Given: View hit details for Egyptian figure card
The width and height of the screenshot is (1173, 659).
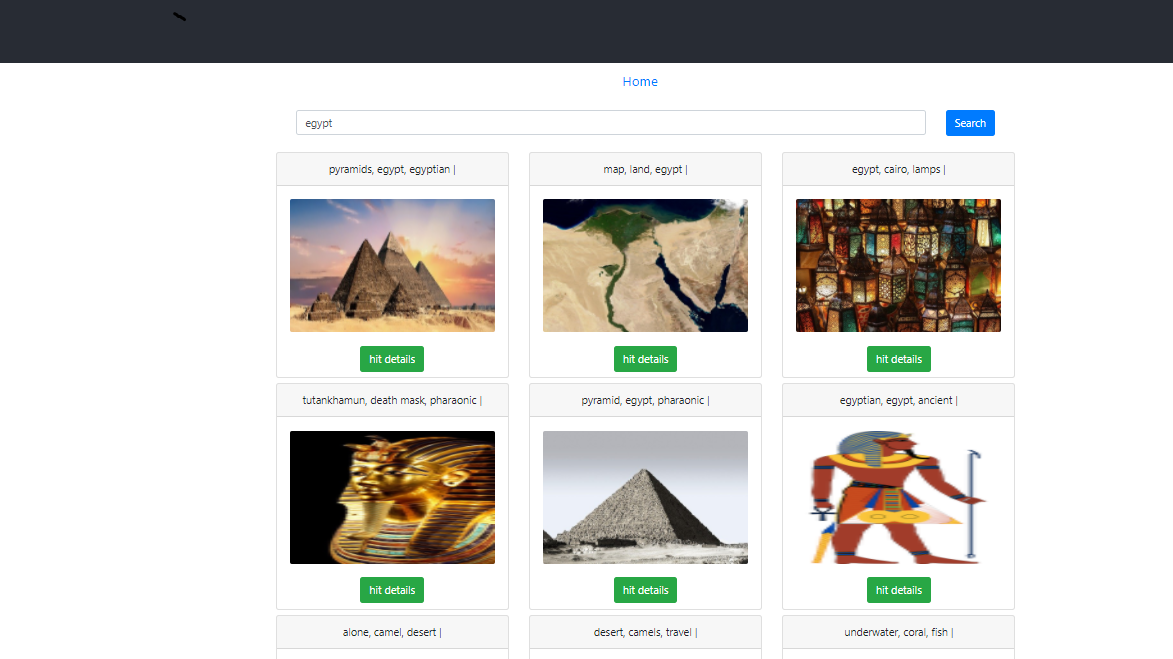Looking at the screenshot, I should tap(898, 590).
